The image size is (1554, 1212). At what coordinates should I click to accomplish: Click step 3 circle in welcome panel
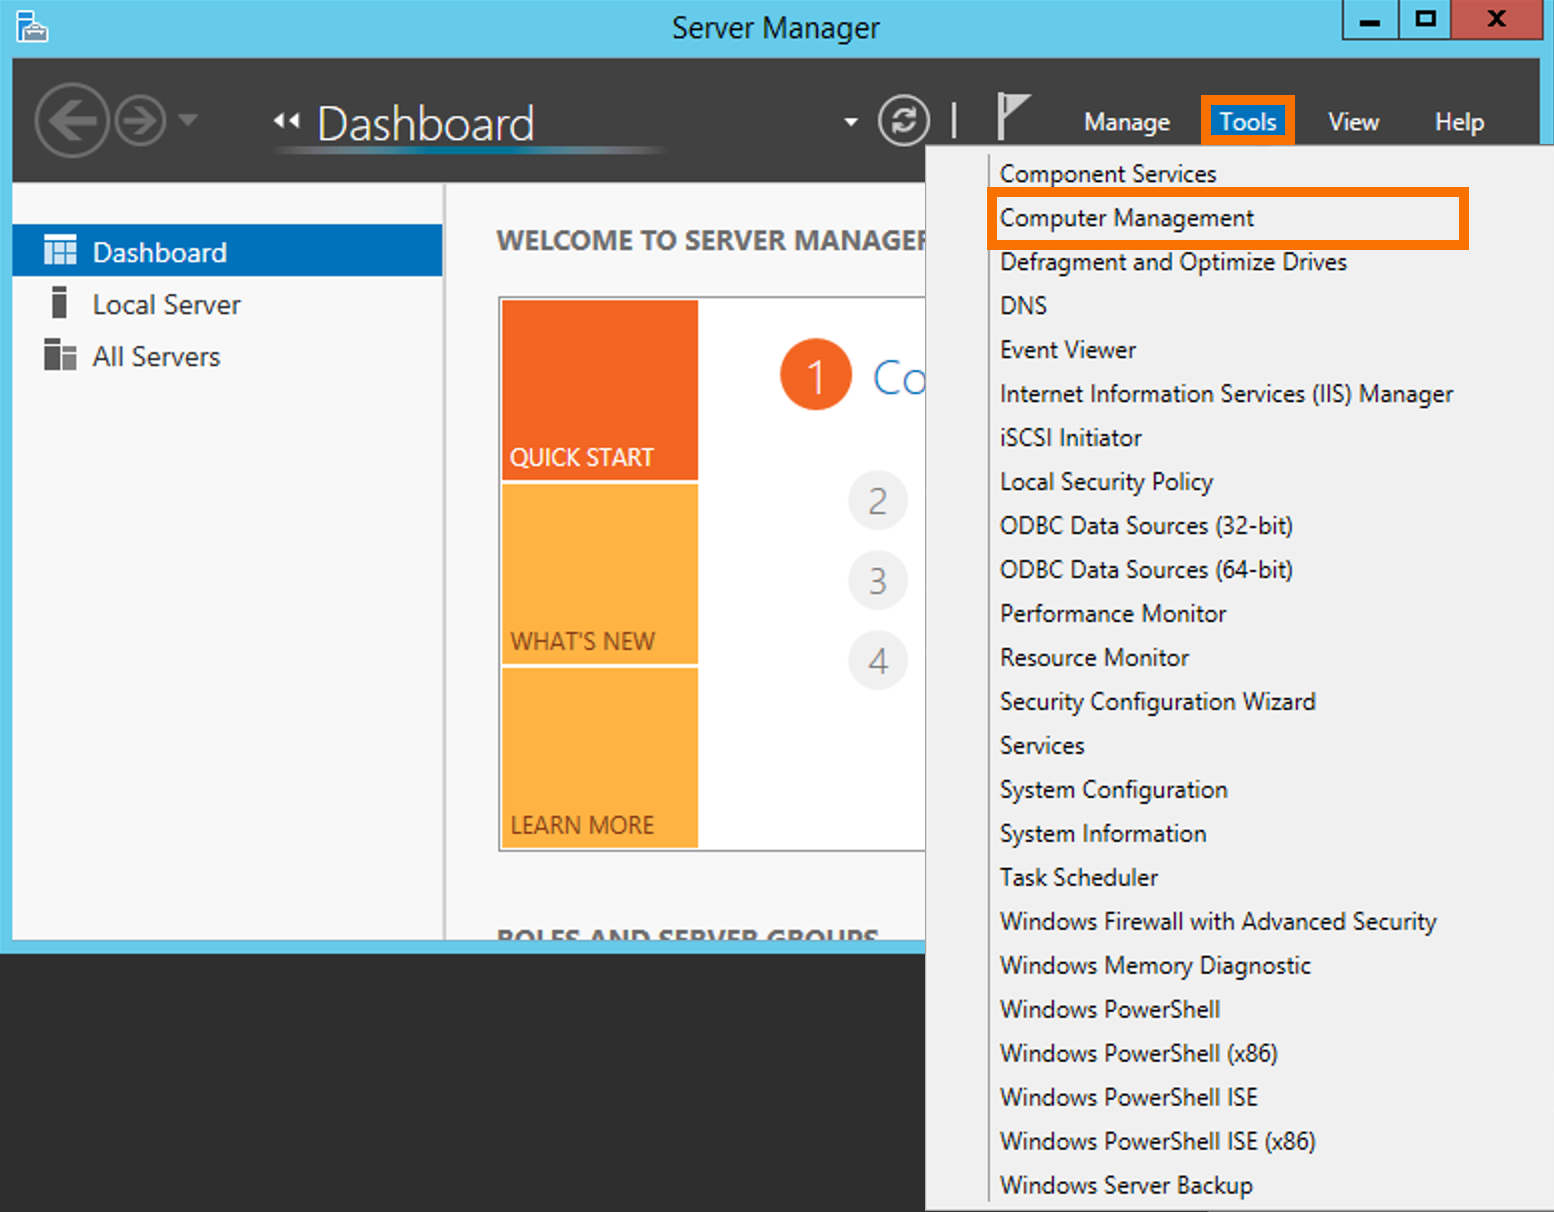[878, 580]
